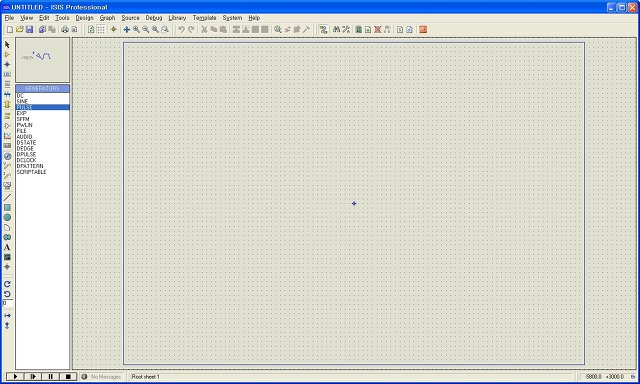Select the 2D closed path tool
The width and height of the screenshot is (640, 384).
(7, 237)
